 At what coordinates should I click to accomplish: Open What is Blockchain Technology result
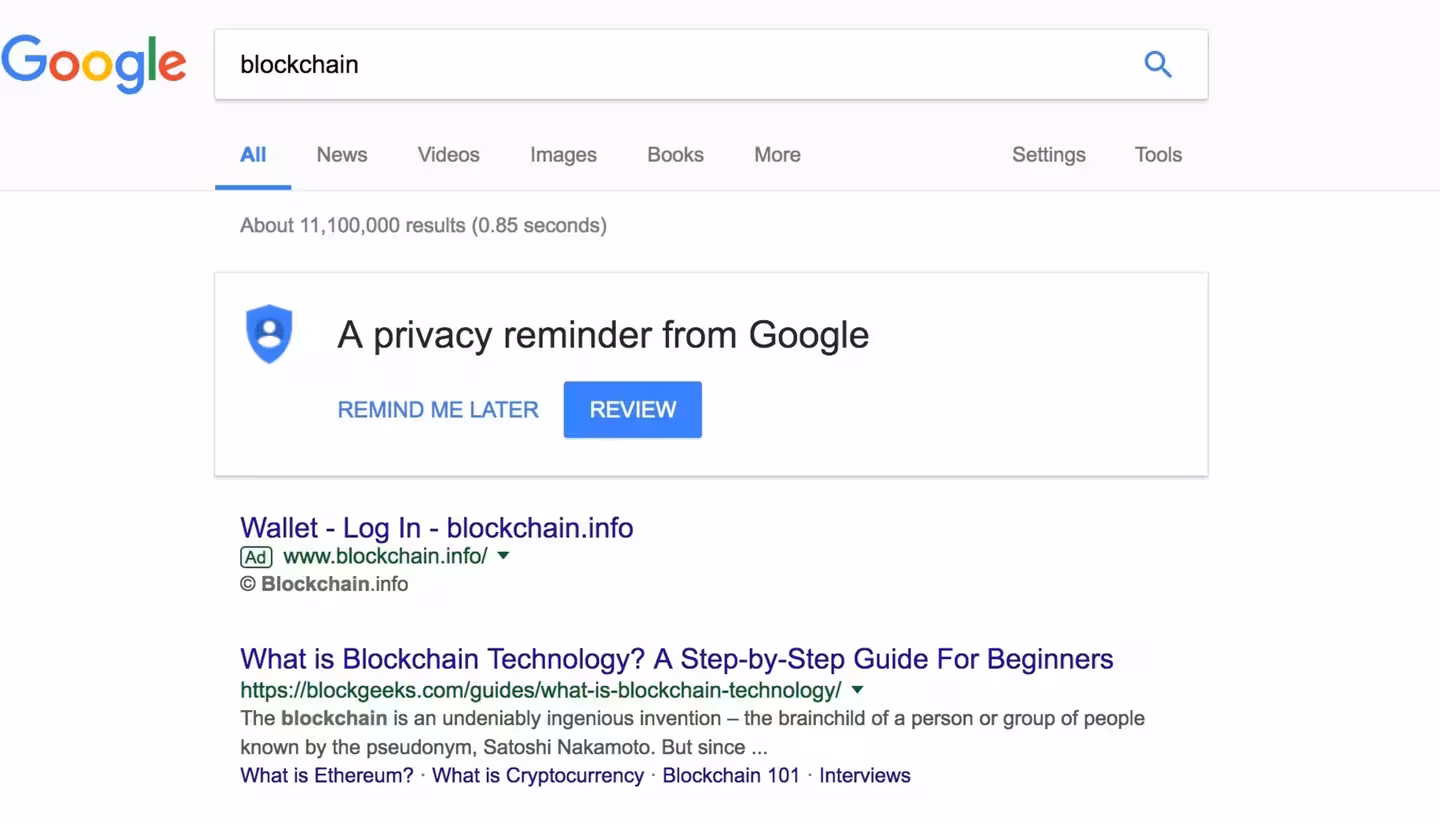coord(676,659)
